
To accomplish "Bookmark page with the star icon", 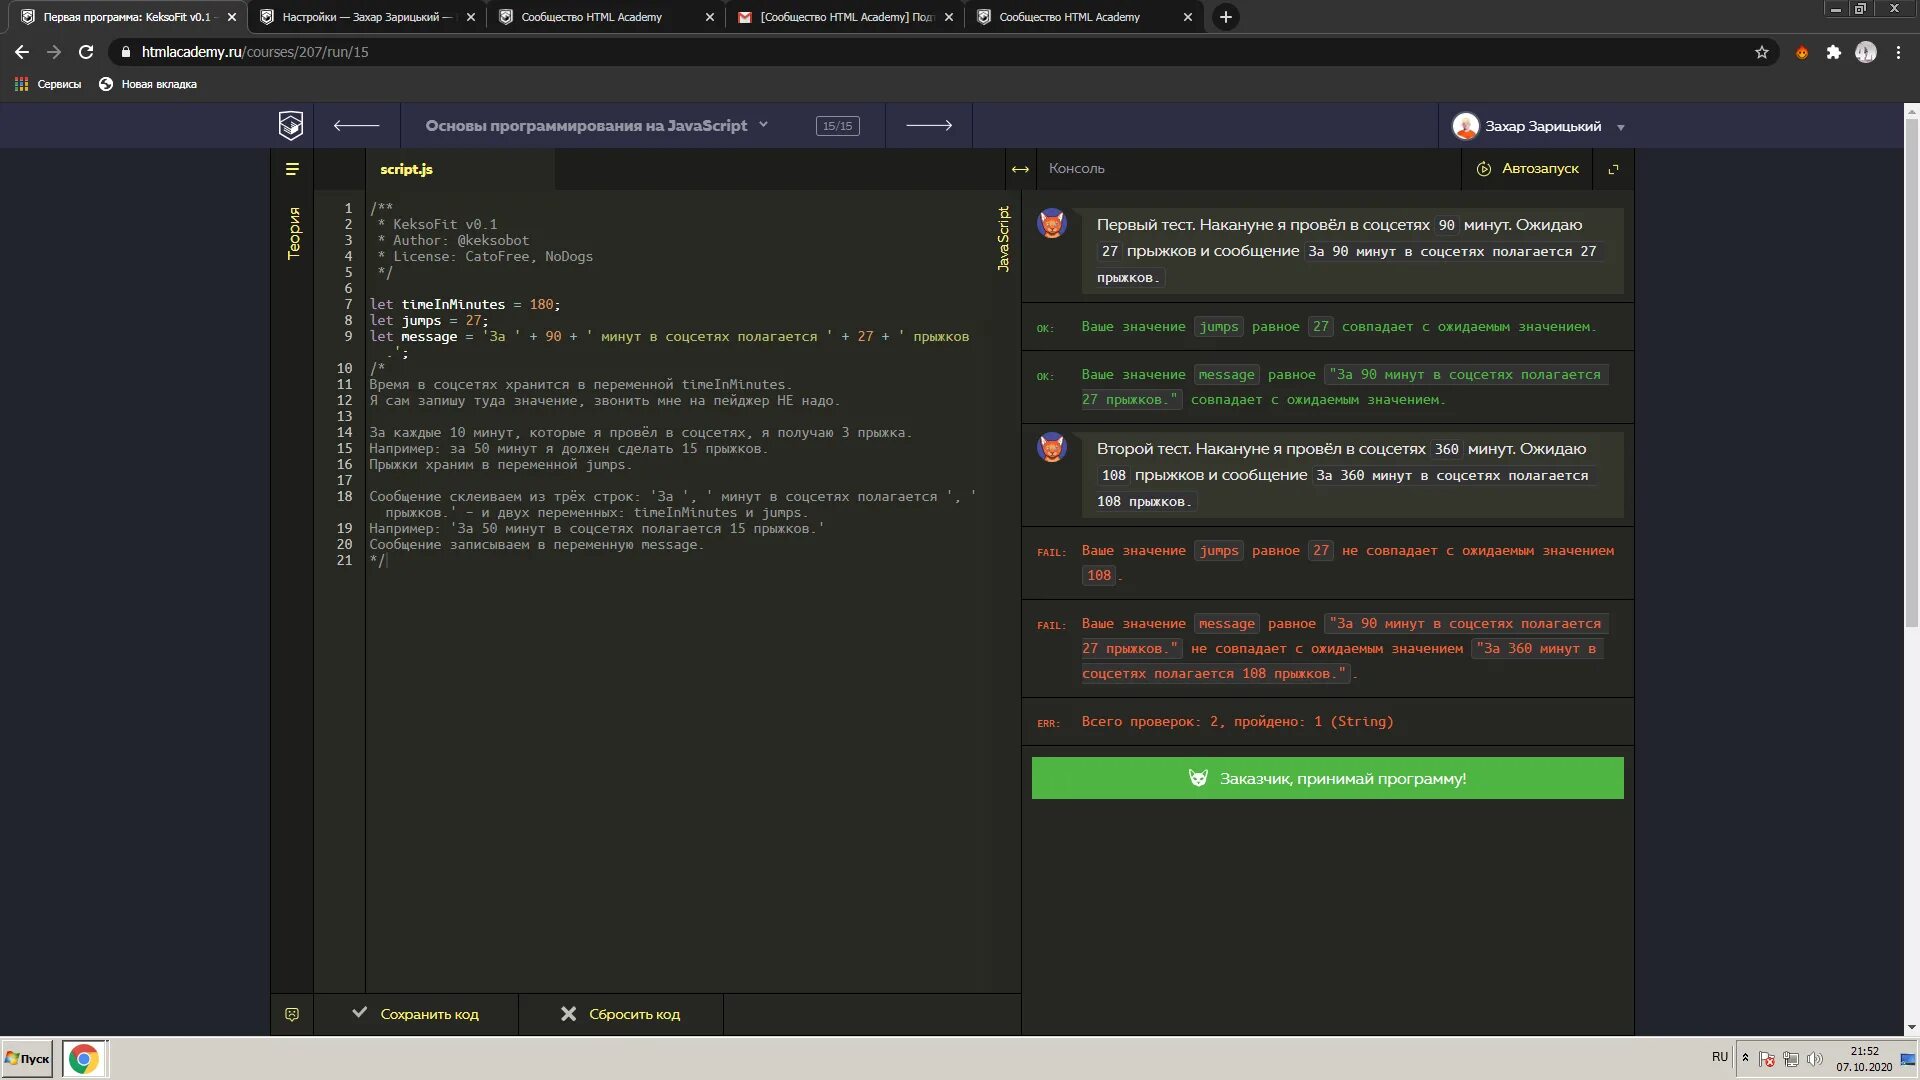I will tap(1761, 52).
